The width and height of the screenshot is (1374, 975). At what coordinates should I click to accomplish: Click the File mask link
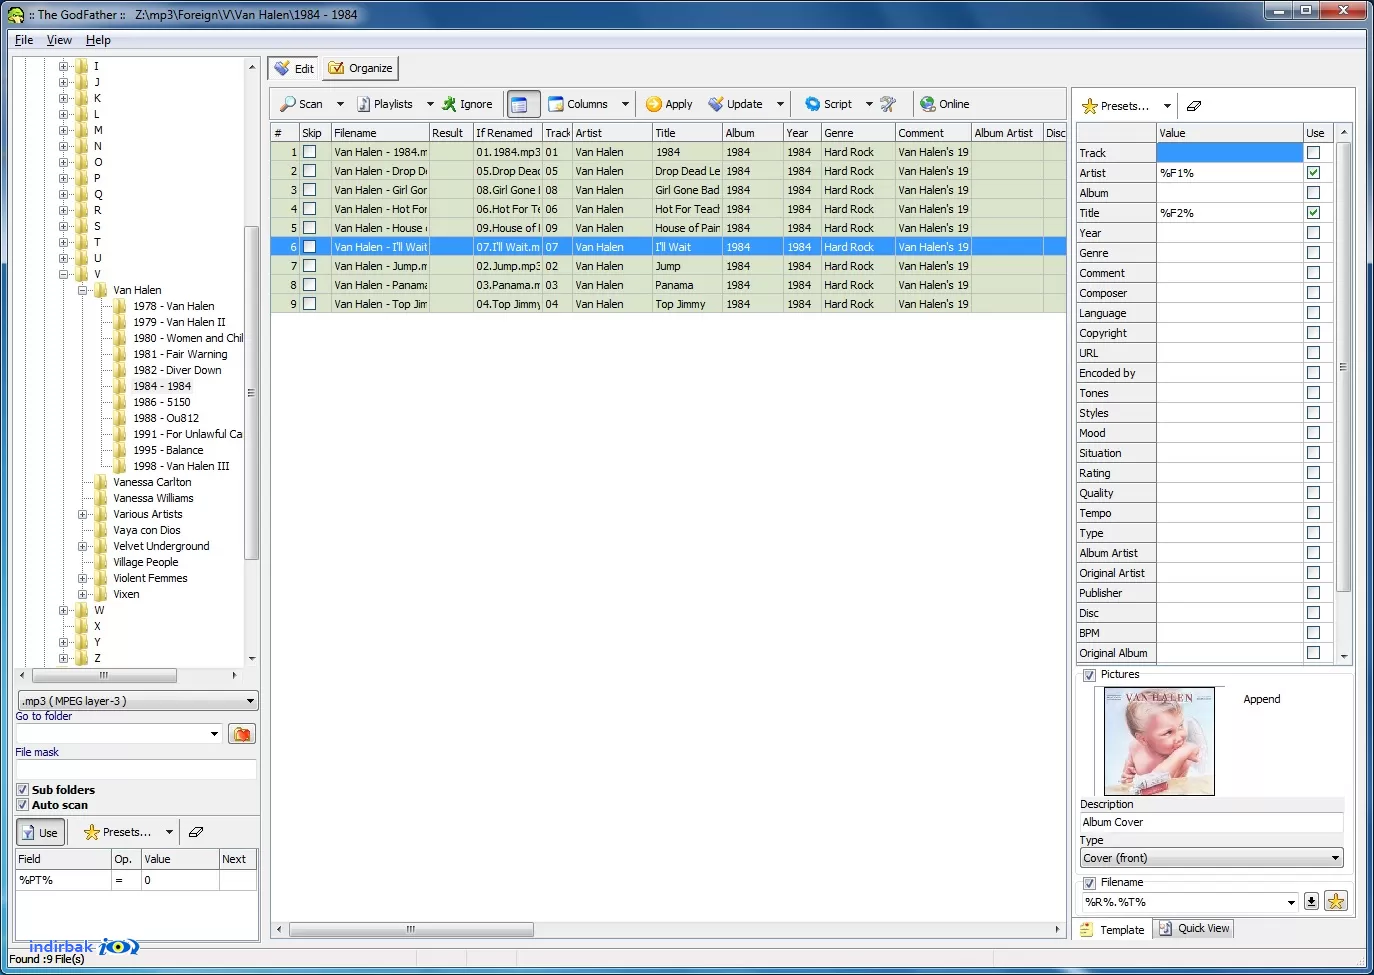37,752
